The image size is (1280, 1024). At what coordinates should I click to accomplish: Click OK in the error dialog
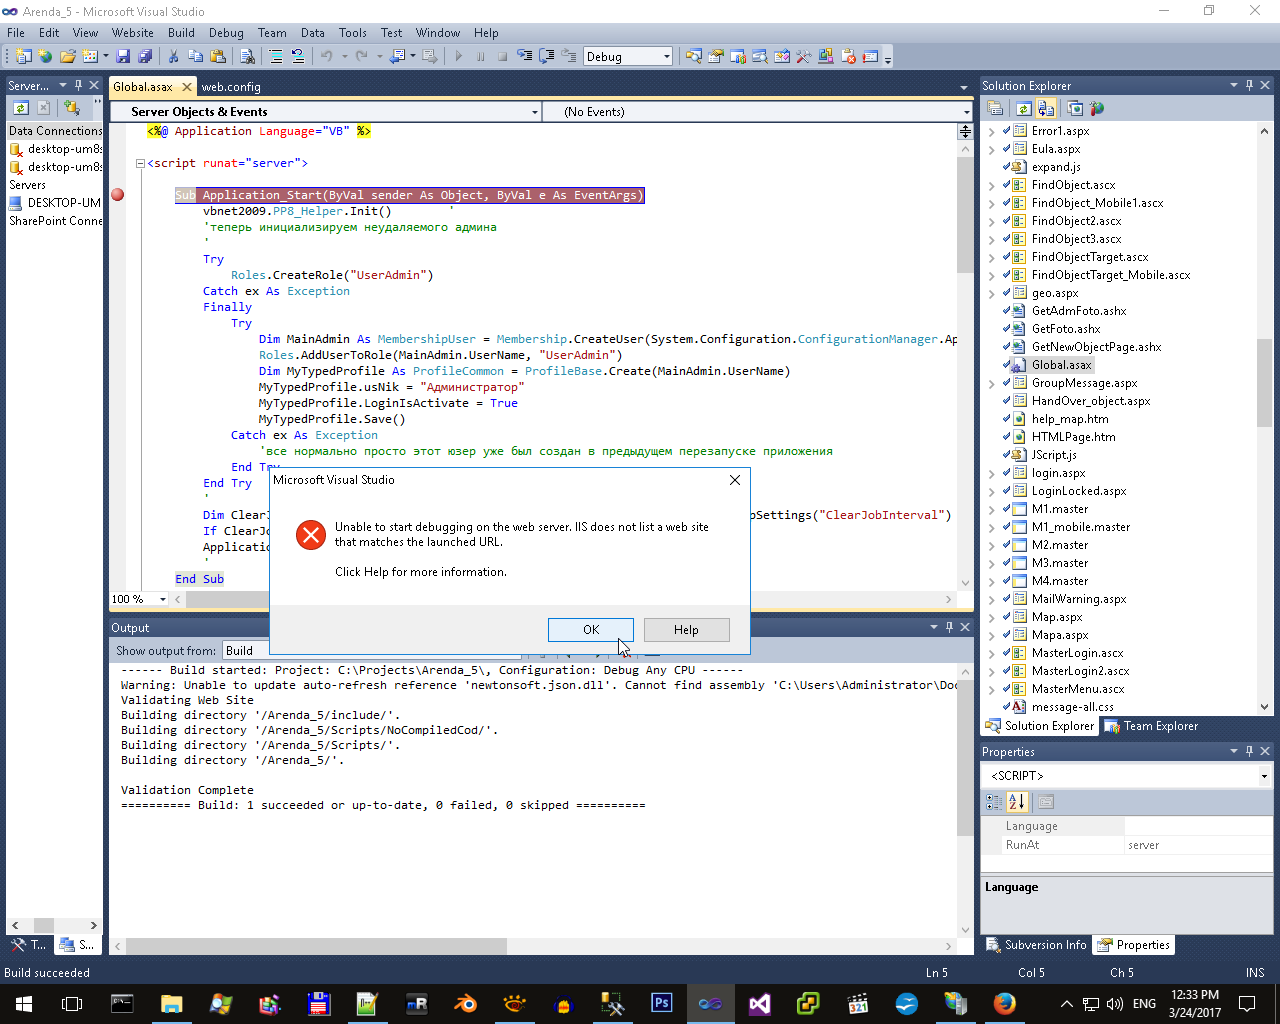590,630
